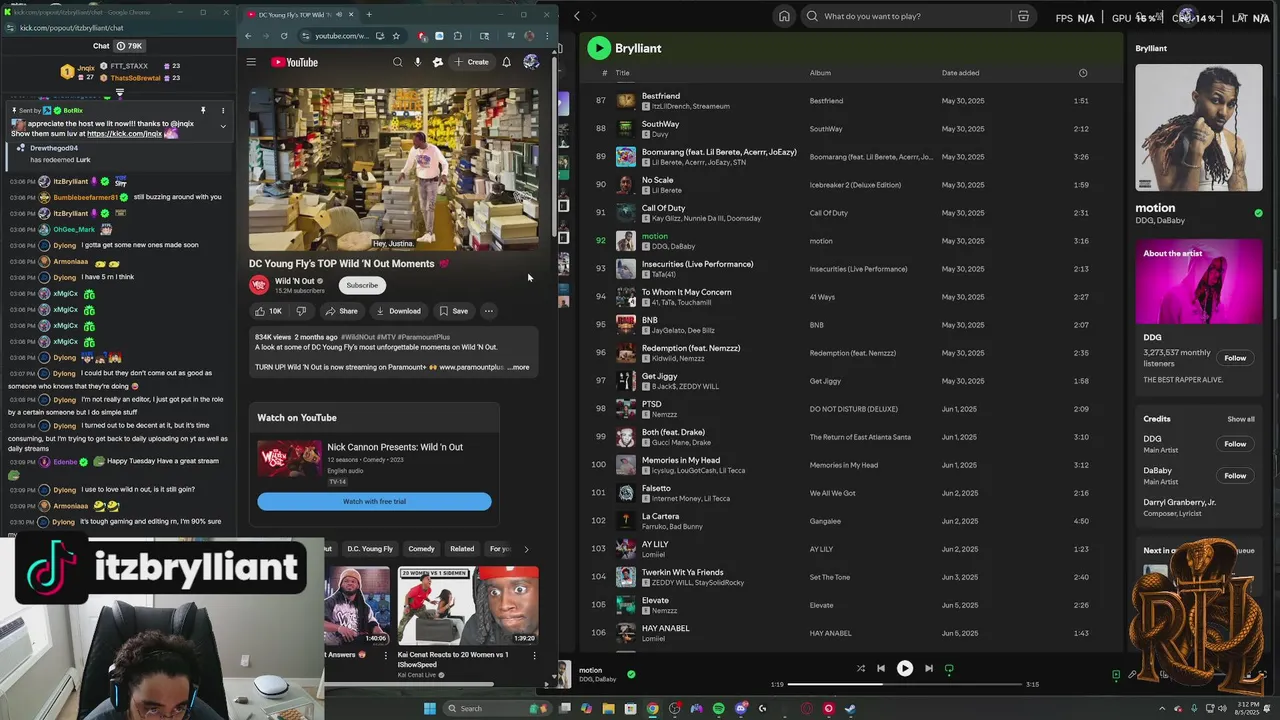1280x720 pixels.
Task: Subscribe to Wild 'N Out channel
Action: [x=362, y=285]
